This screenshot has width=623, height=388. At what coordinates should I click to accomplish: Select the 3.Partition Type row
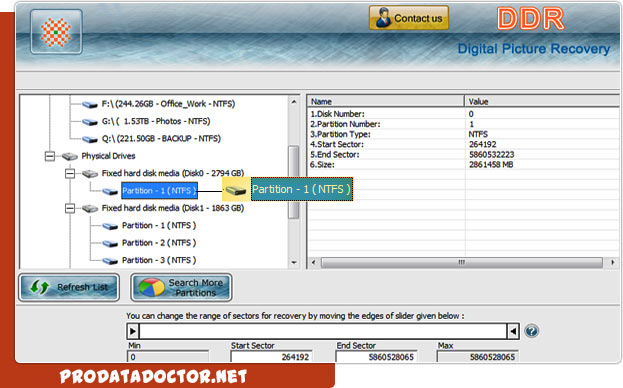pyautogui.click(x=463, y=134)
